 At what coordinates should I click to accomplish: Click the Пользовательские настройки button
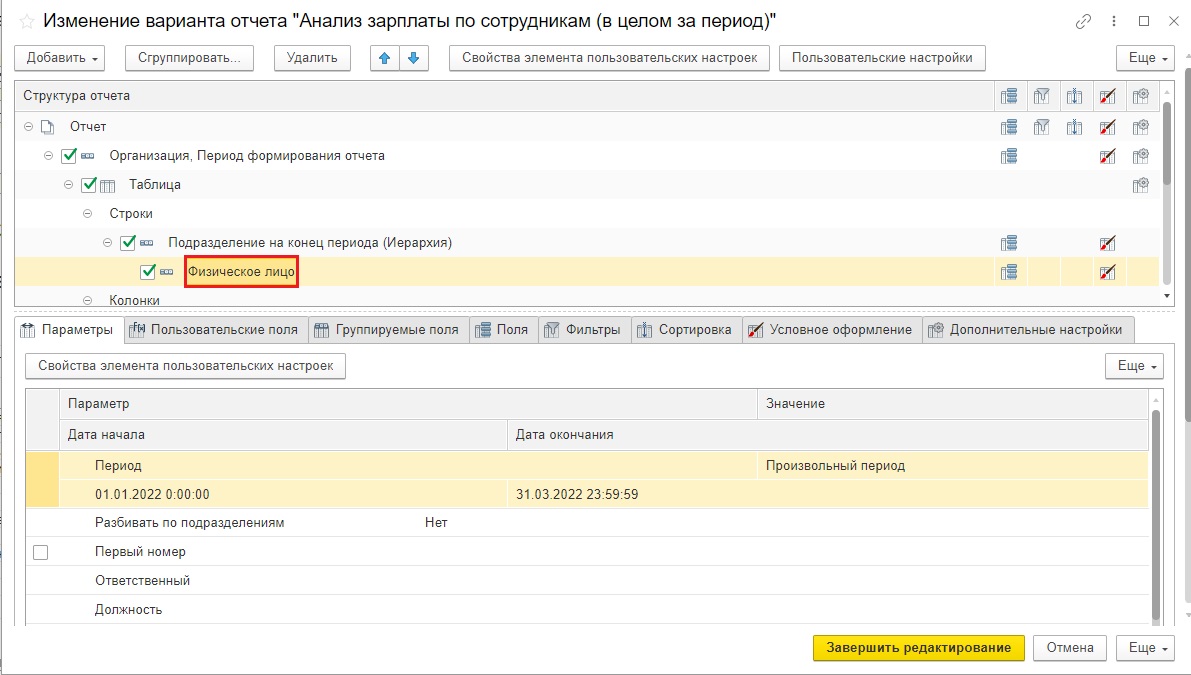(882, 58)
